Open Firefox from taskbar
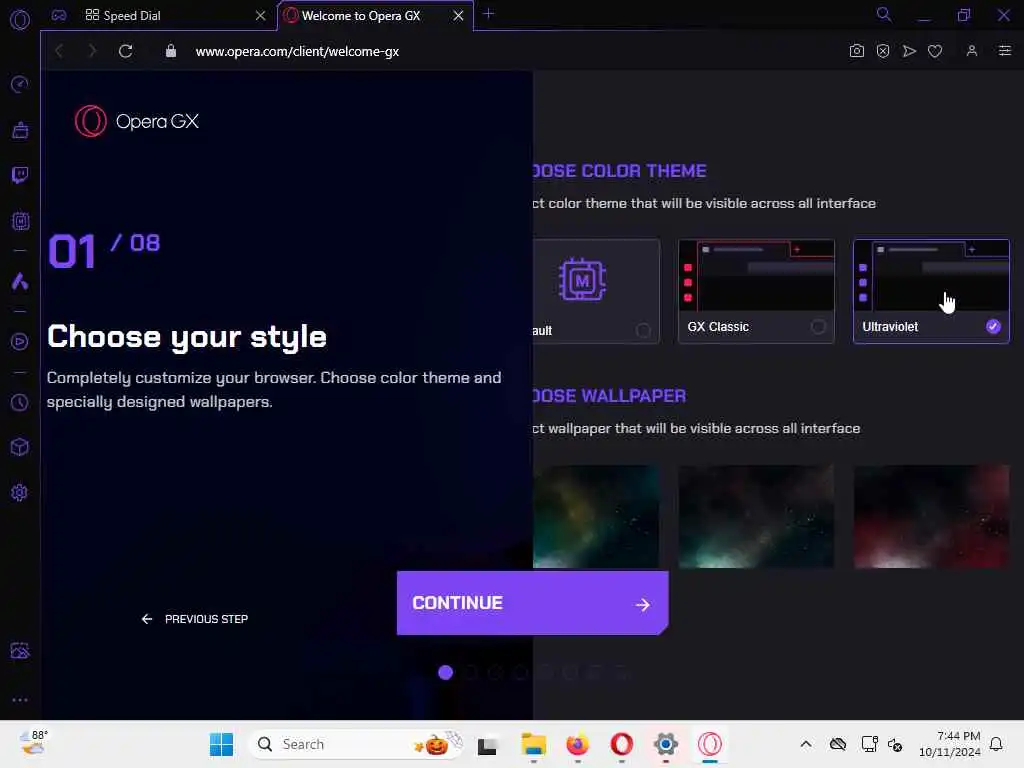Viewport: 1024px width, 768px height. 577,744
